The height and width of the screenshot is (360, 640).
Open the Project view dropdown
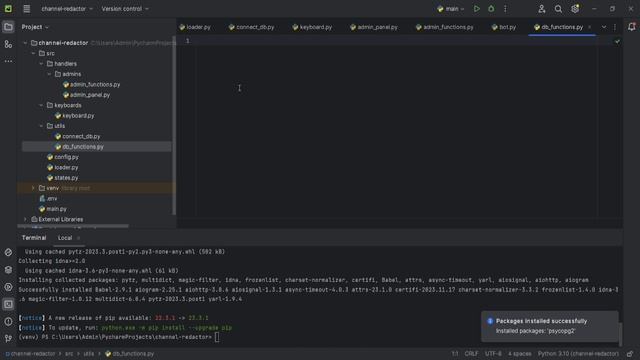pyautogui.click(x=35, y=27)
